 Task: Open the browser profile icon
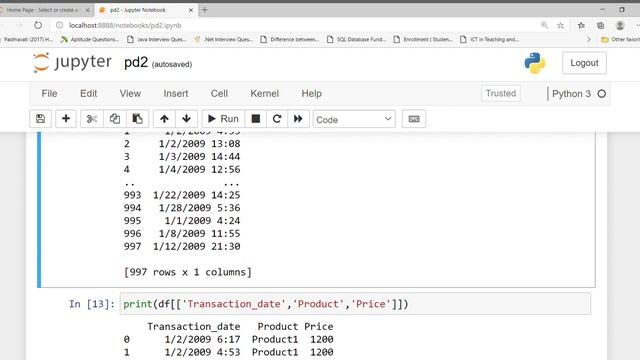point(620,25)
